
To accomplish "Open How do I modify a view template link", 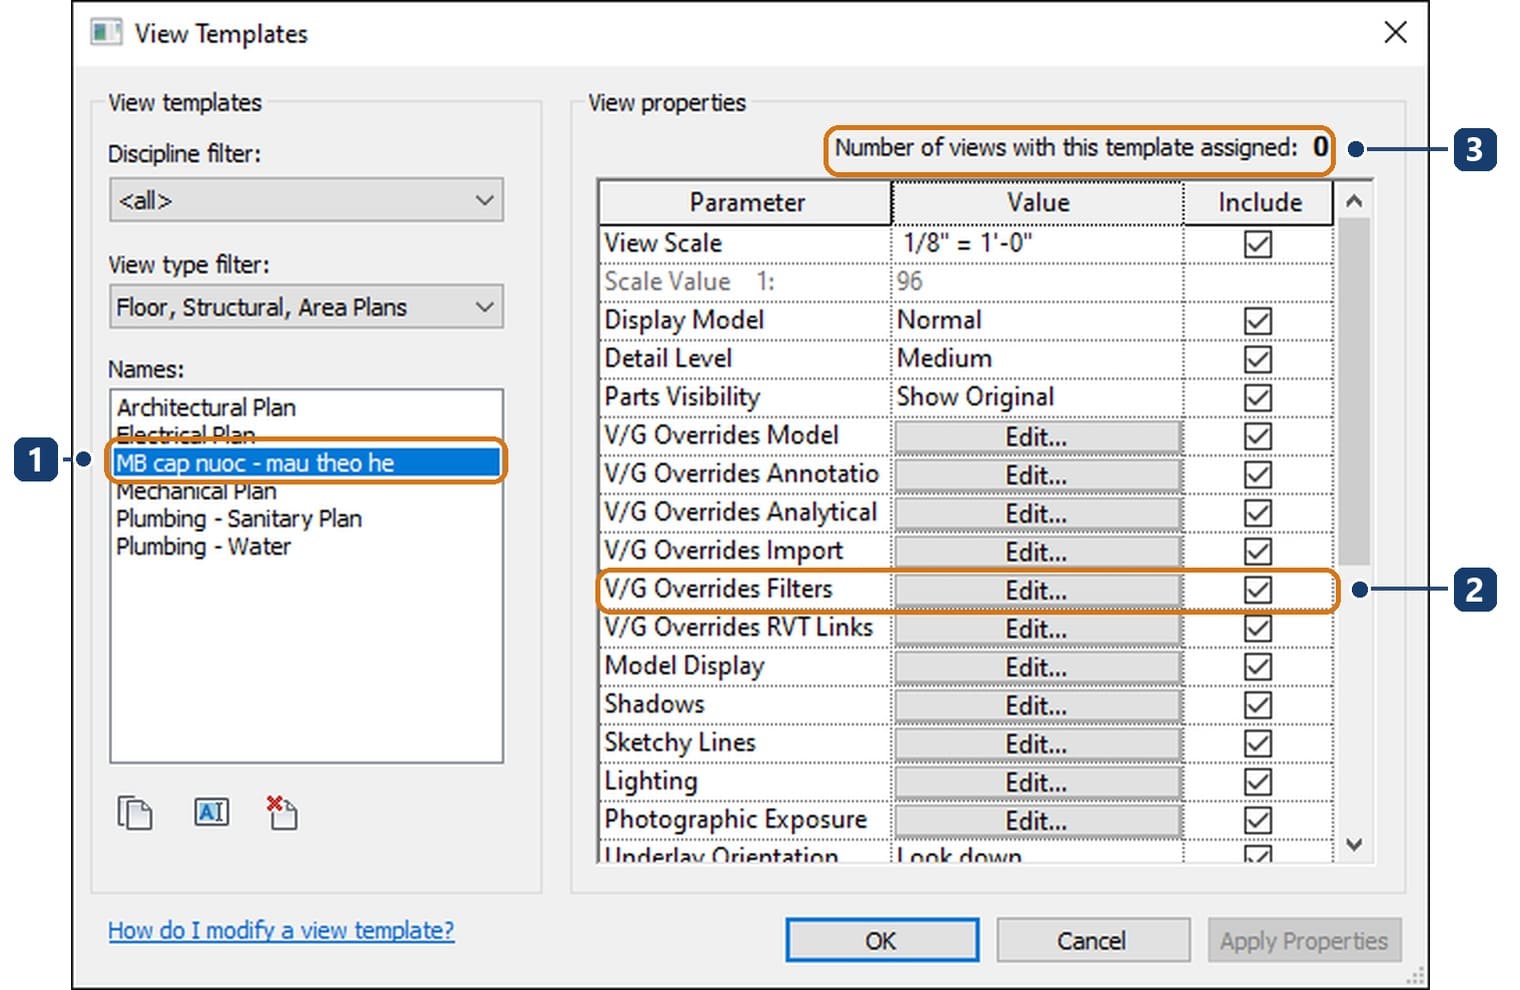I will pyautogui.click(x=281, y=930).
